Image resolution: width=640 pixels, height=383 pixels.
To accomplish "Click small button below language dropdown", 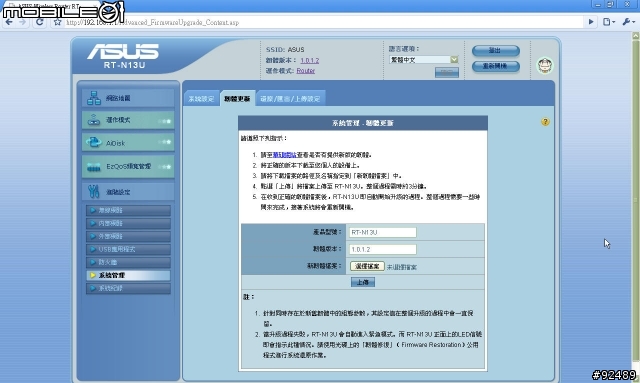I will 447,73.
